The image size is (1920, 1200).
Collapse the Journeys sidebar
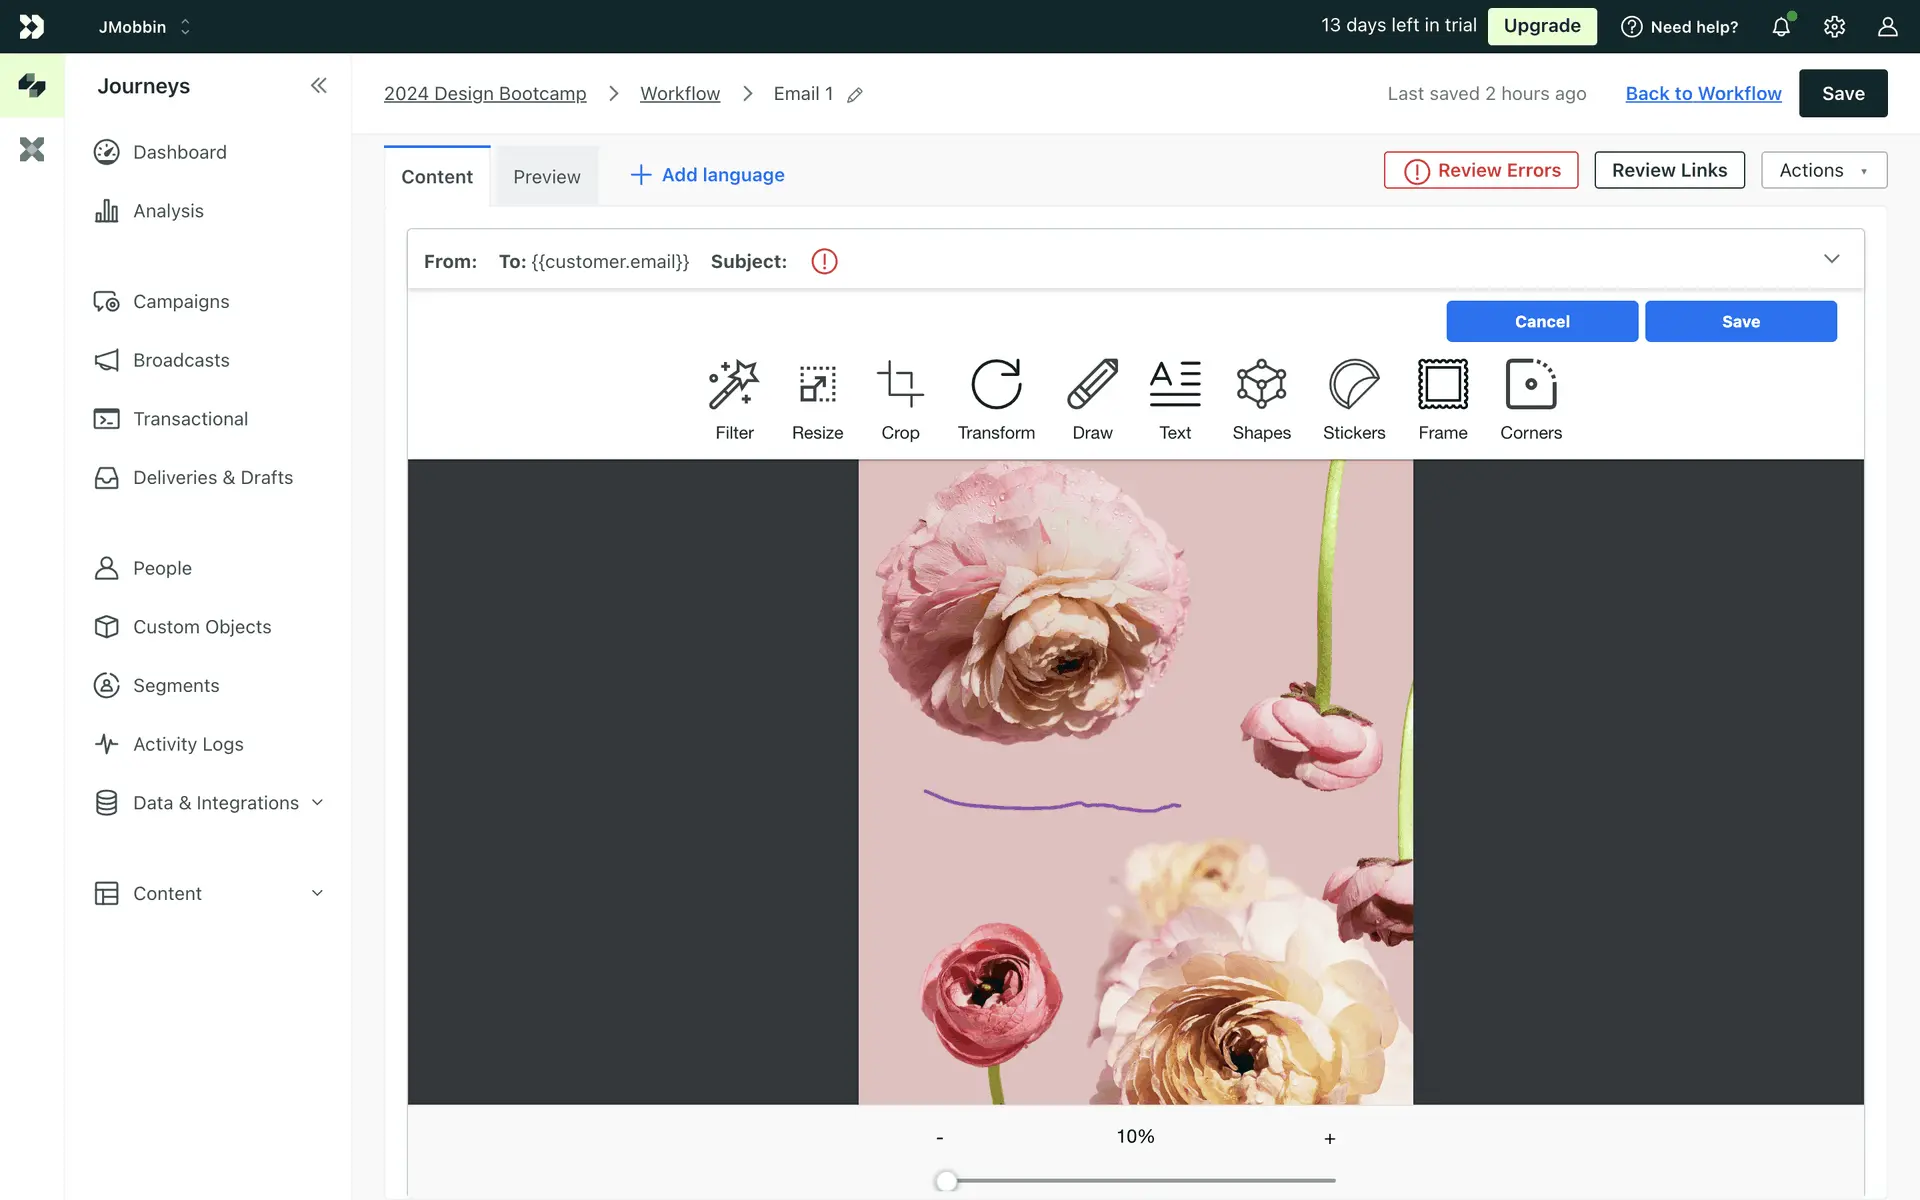(318, 86)
